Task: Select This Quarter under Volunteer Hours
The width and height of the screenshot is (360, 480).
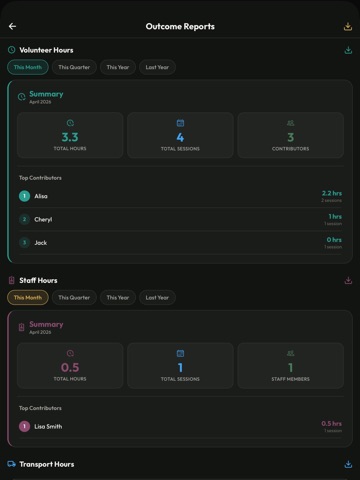Action: pyautogui.click(x=74, y=67)
